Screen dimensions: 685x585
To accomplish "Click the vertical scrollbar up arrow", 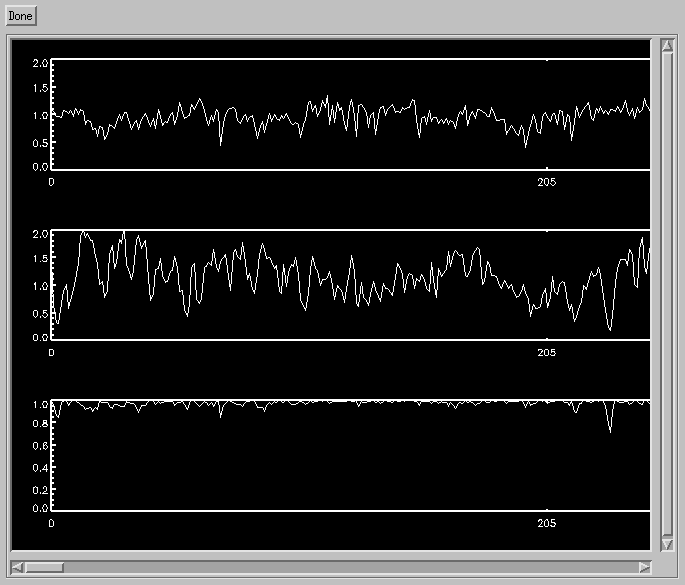I will coord(667,47).
